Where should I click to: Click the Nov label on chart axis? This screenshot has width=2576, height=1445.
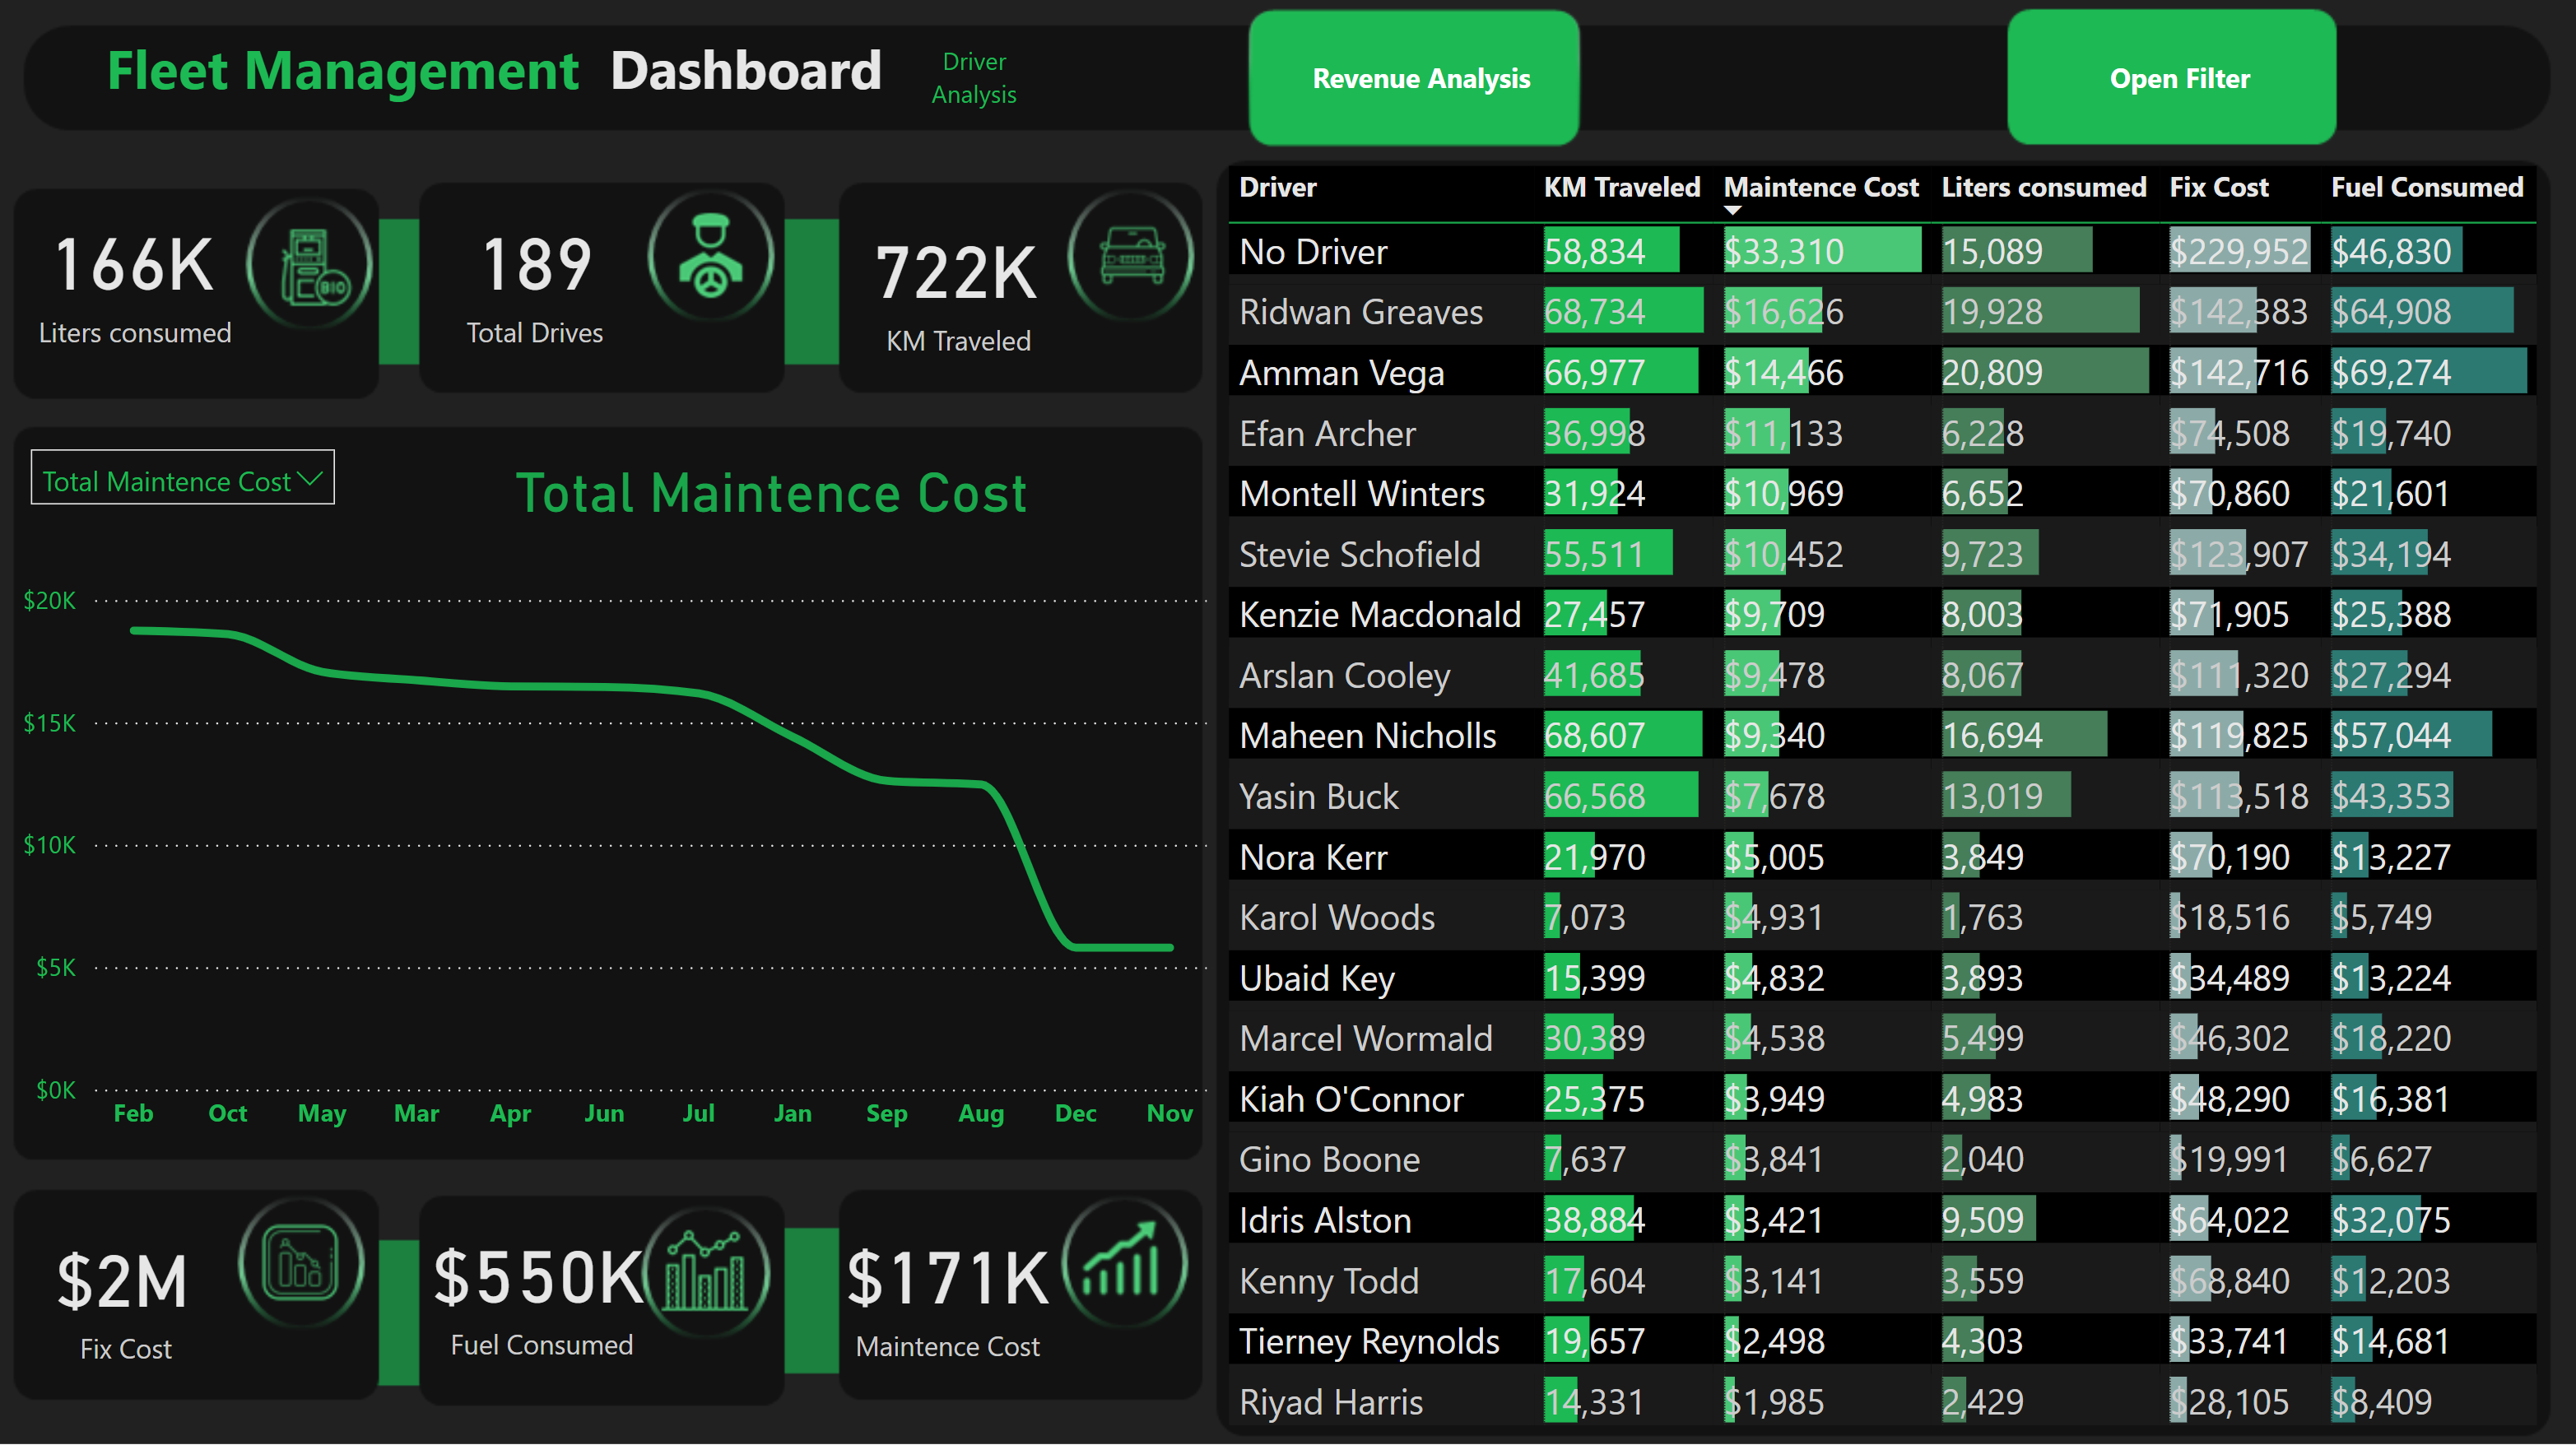[x=1169, y=1113]
